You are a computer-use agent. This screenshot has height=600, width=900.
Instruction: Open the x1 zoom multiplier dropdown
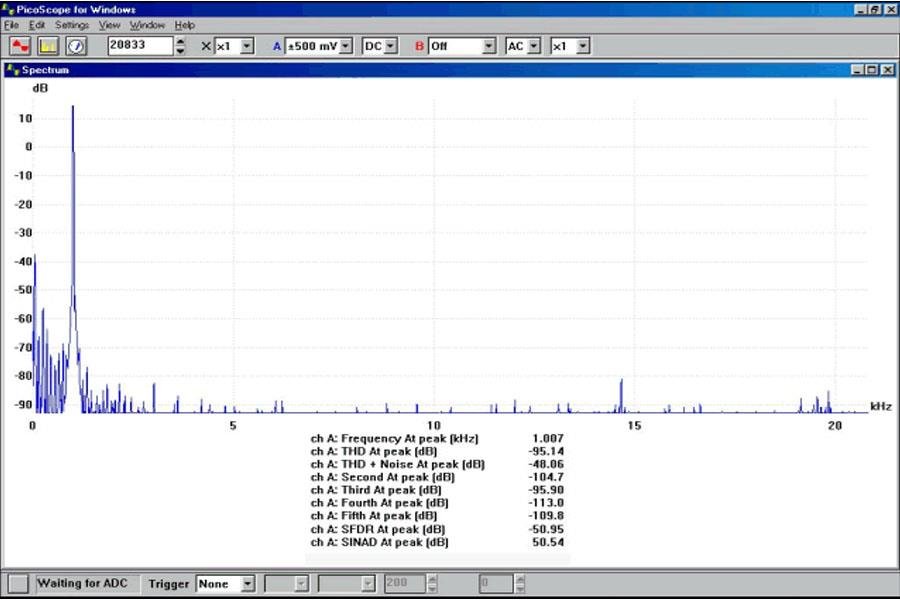tap(247, 46)
